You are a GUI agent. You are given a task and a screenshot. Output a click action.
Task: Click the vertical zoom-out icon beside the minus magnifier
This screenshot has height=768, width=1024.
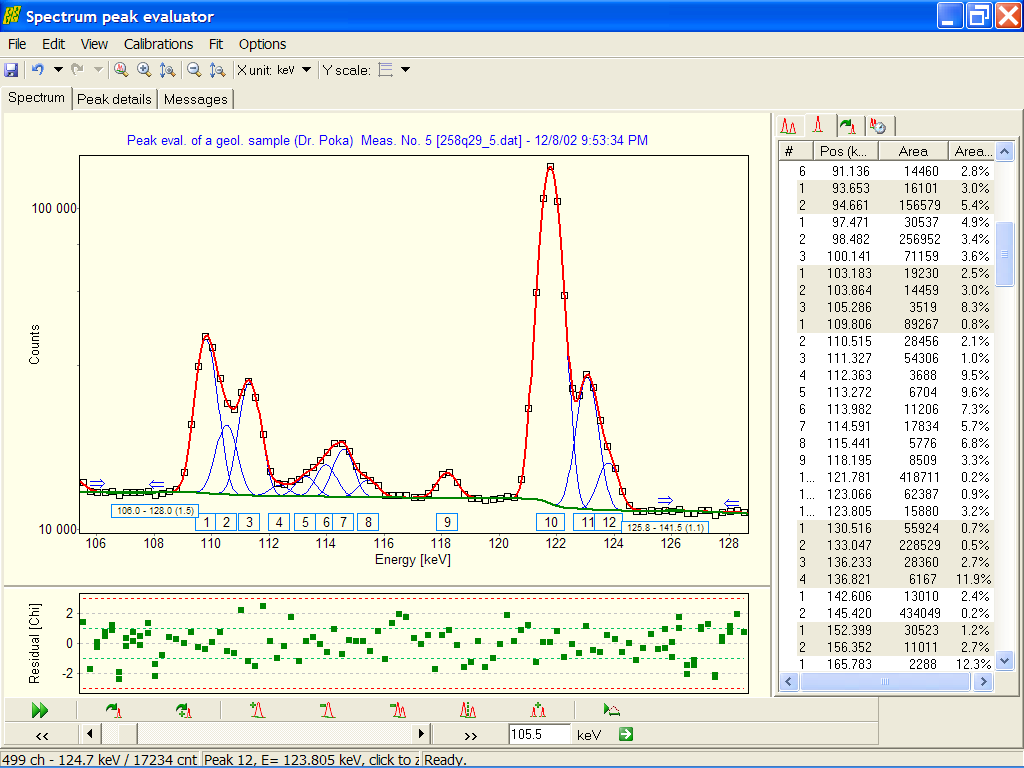(217, 70)
